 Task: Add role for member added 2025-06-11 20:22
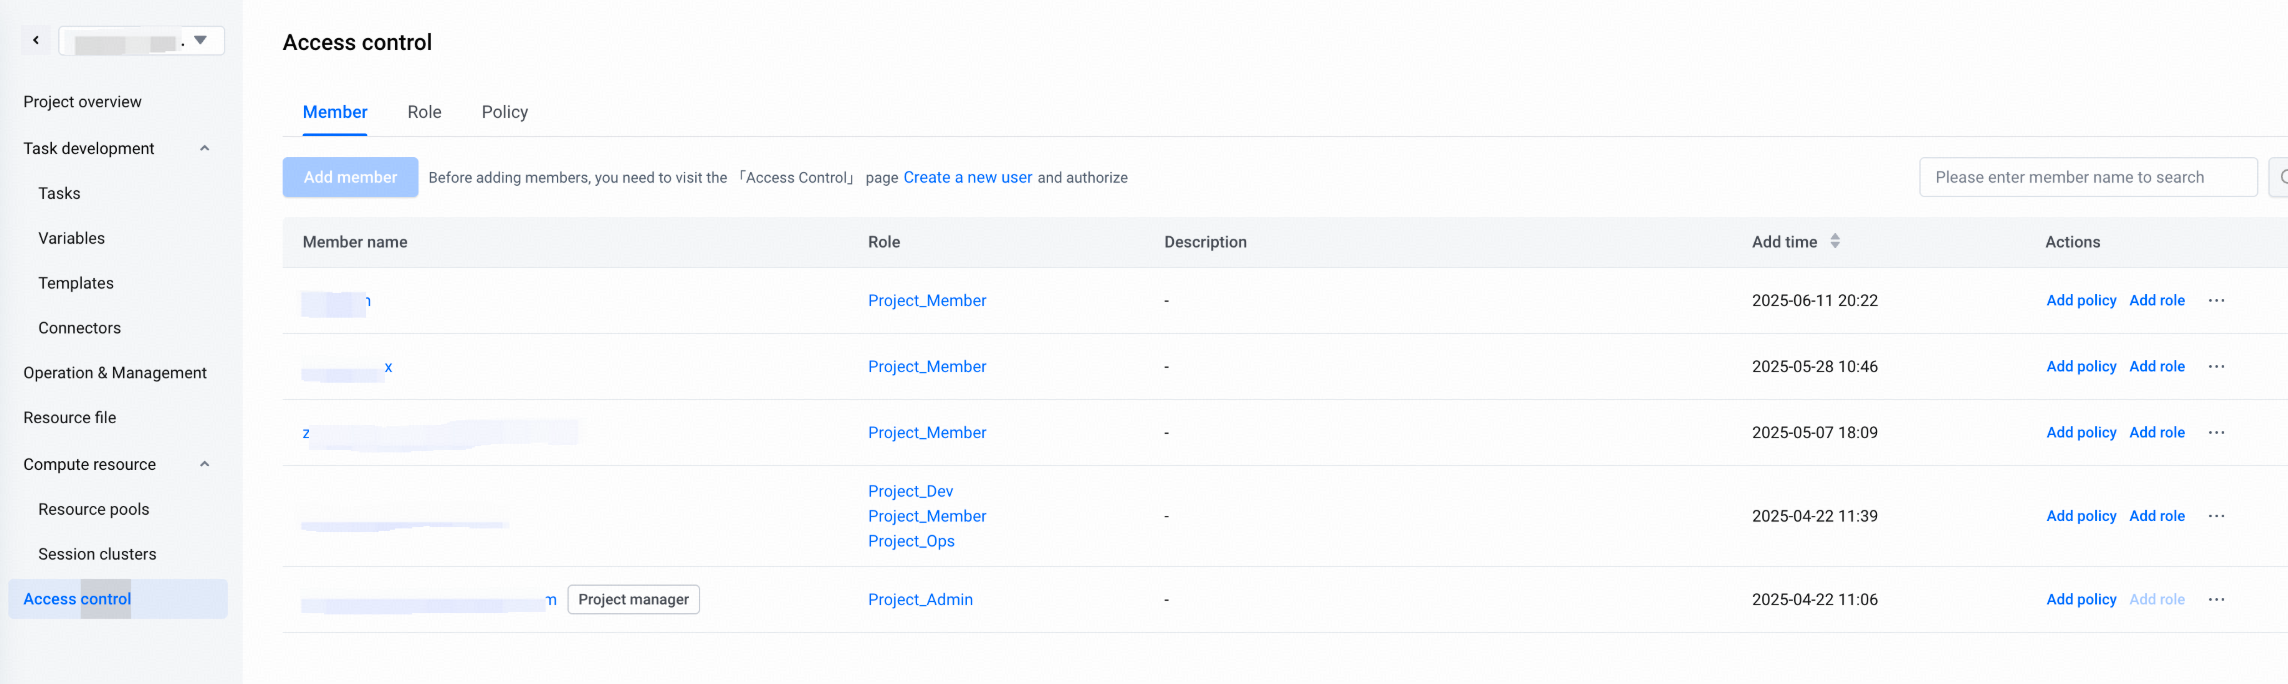2157,300
